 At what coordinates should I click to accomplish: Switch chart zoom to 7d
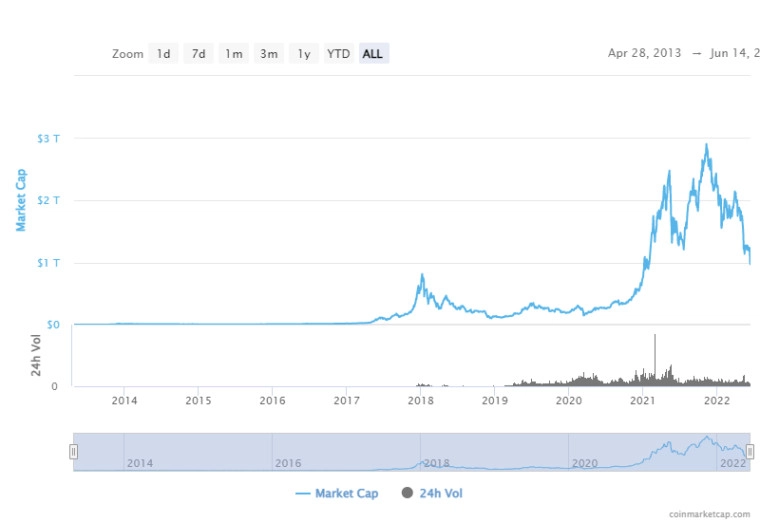pos(199,54)
